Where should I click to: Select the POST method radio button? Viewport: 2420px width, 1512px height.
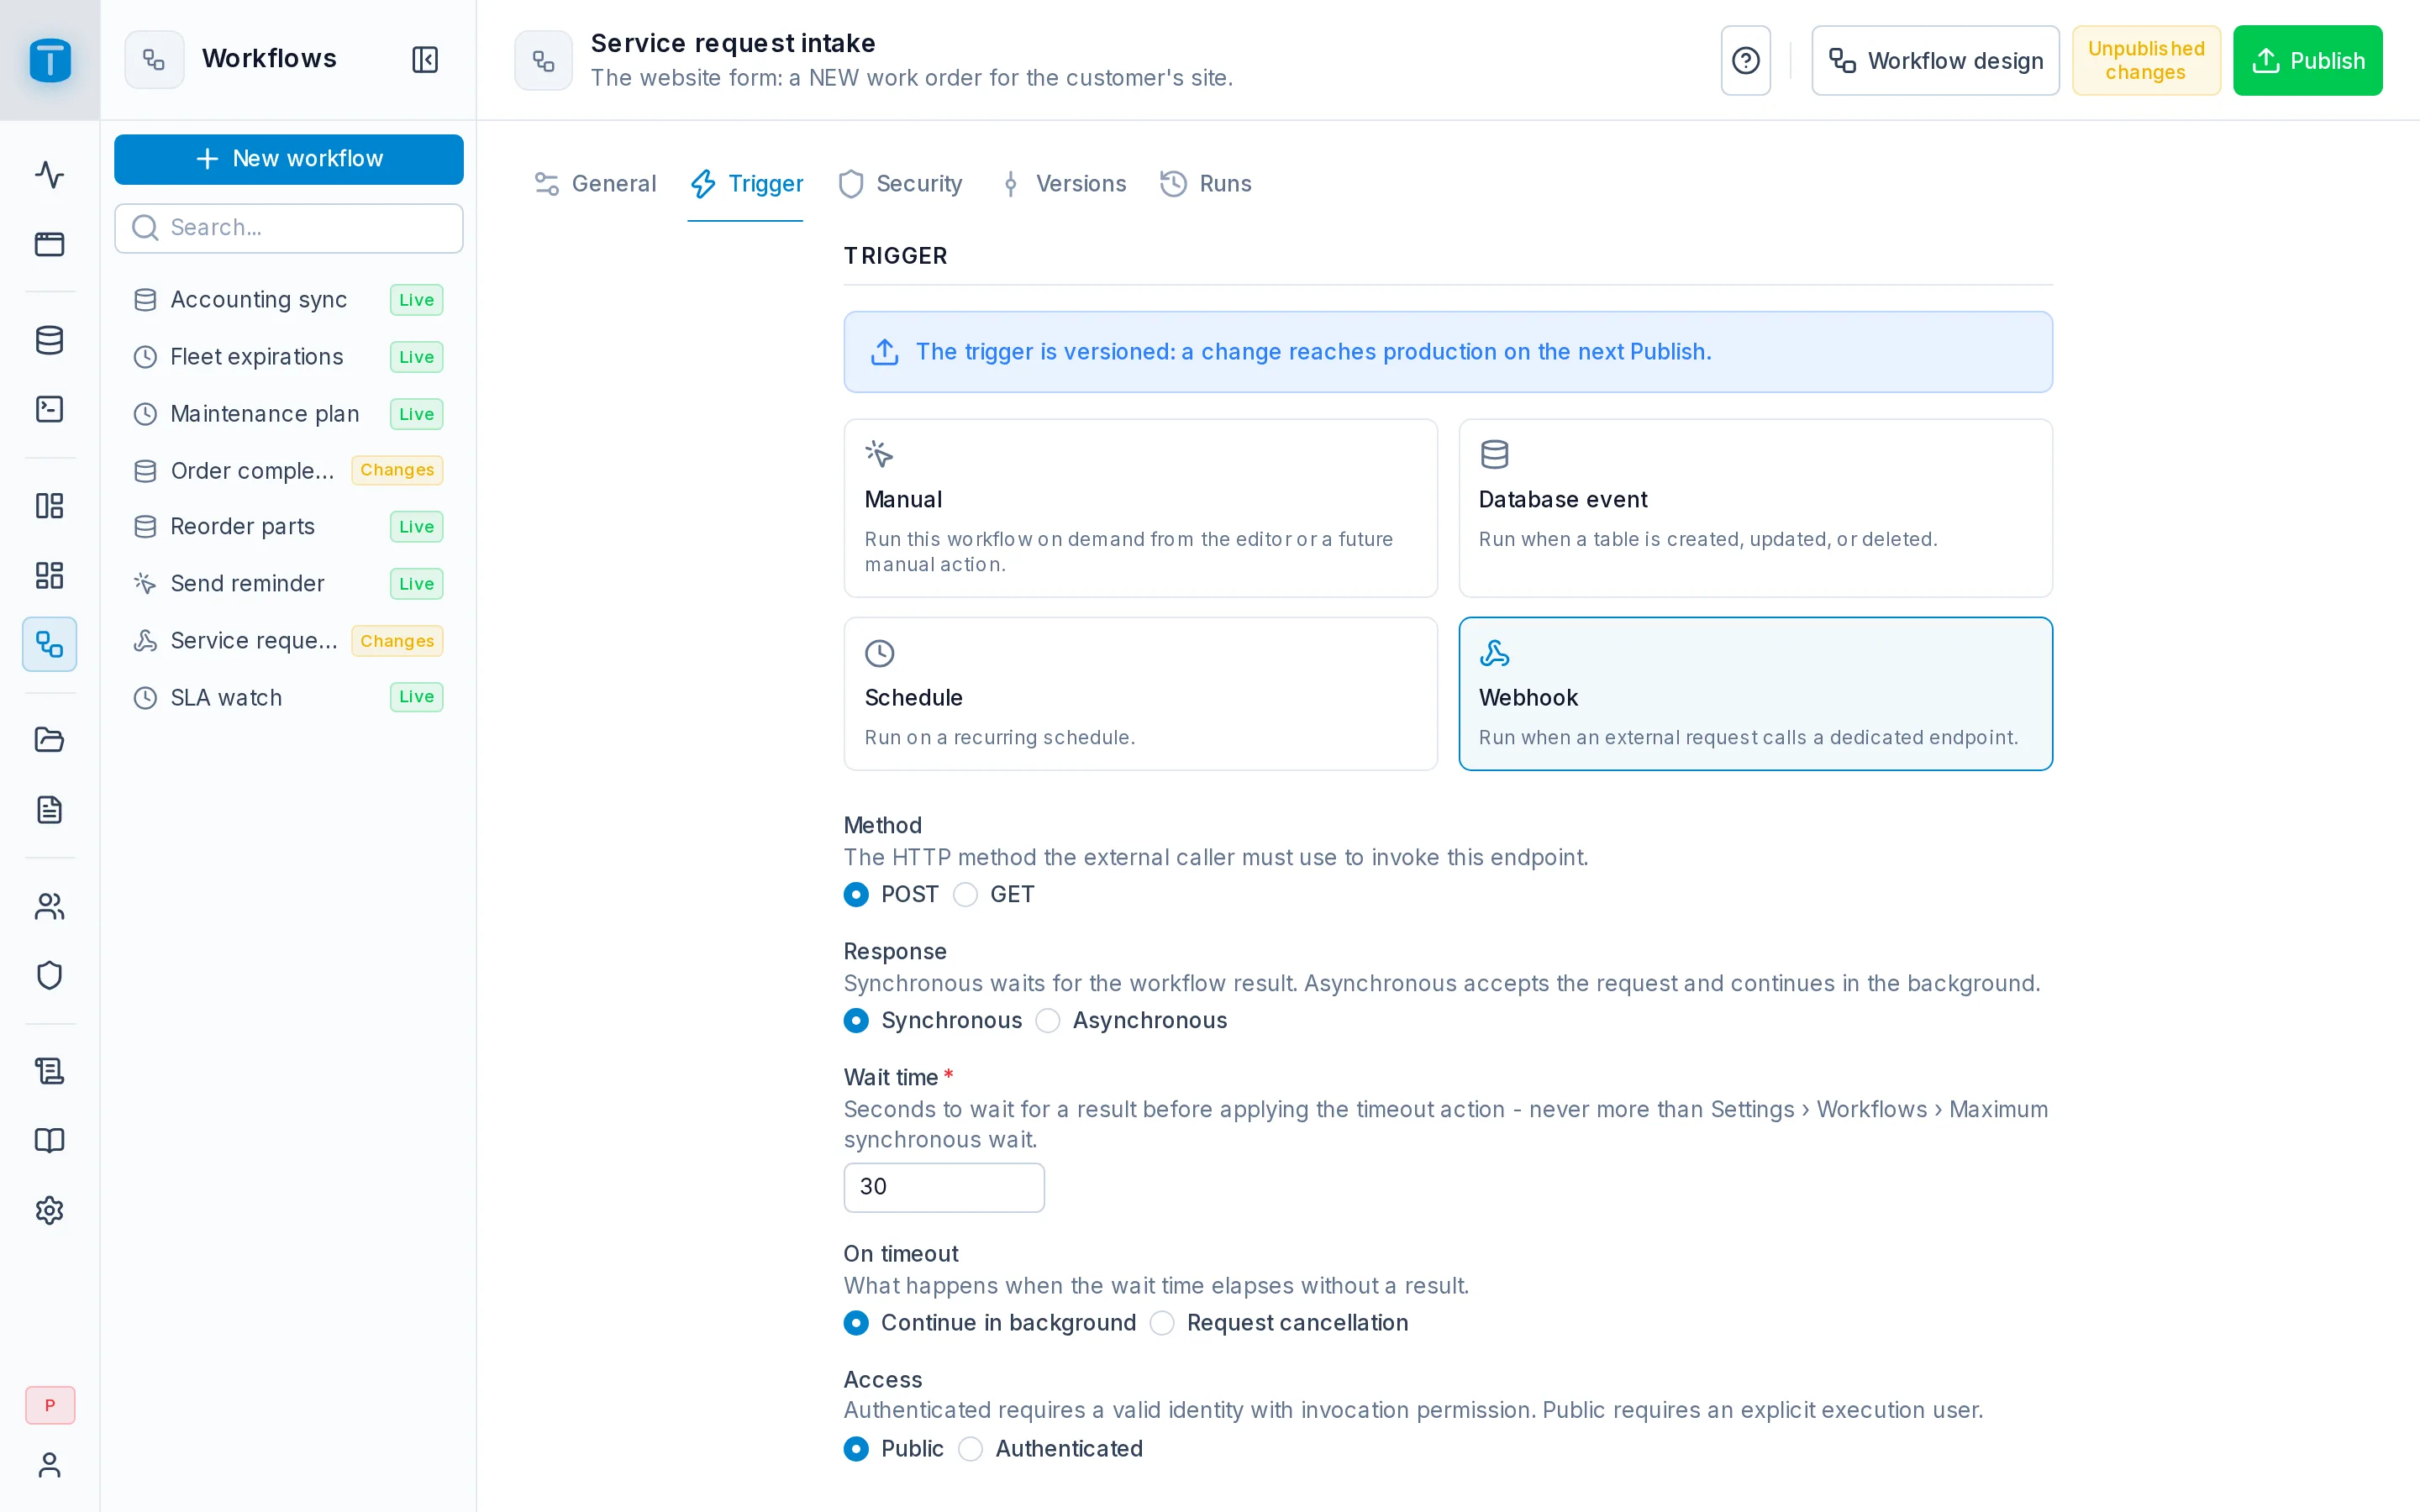pyautogui.click(x=856, y=894)
